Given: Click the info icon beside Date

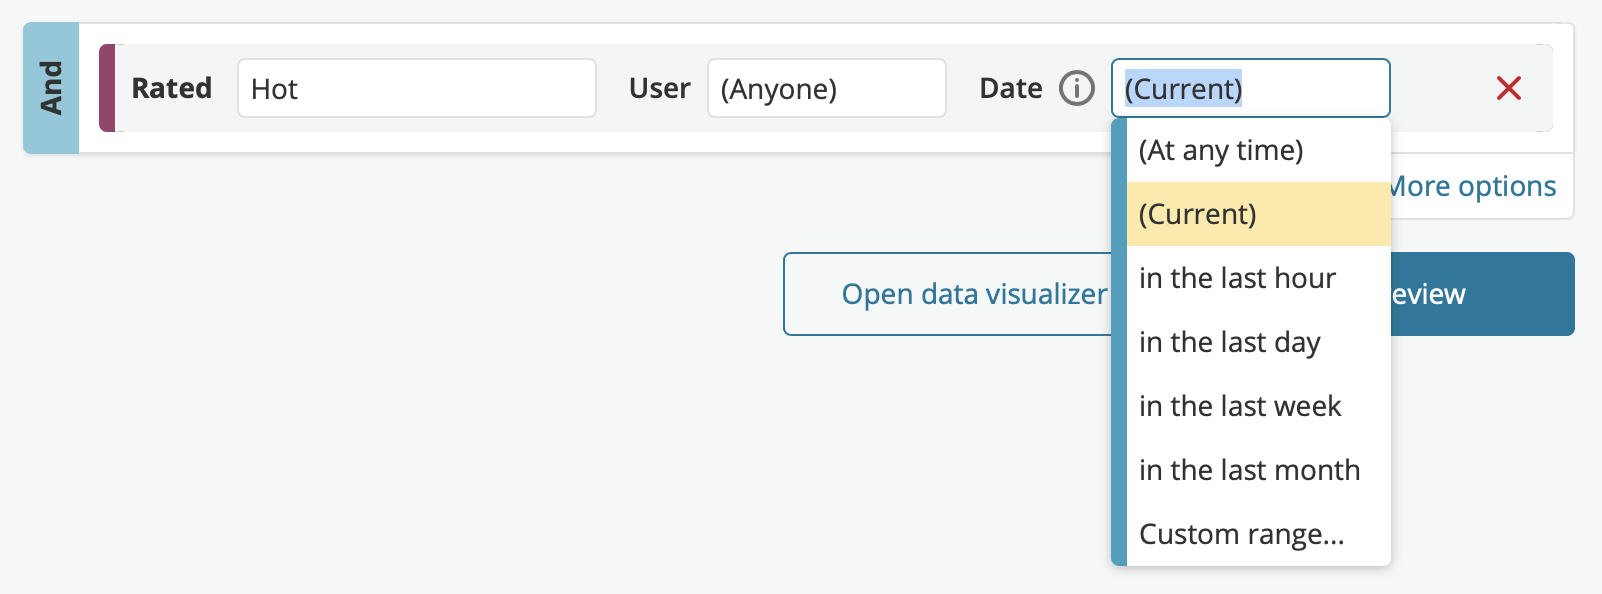Looking at the screenshot, I should [1077, 88].
